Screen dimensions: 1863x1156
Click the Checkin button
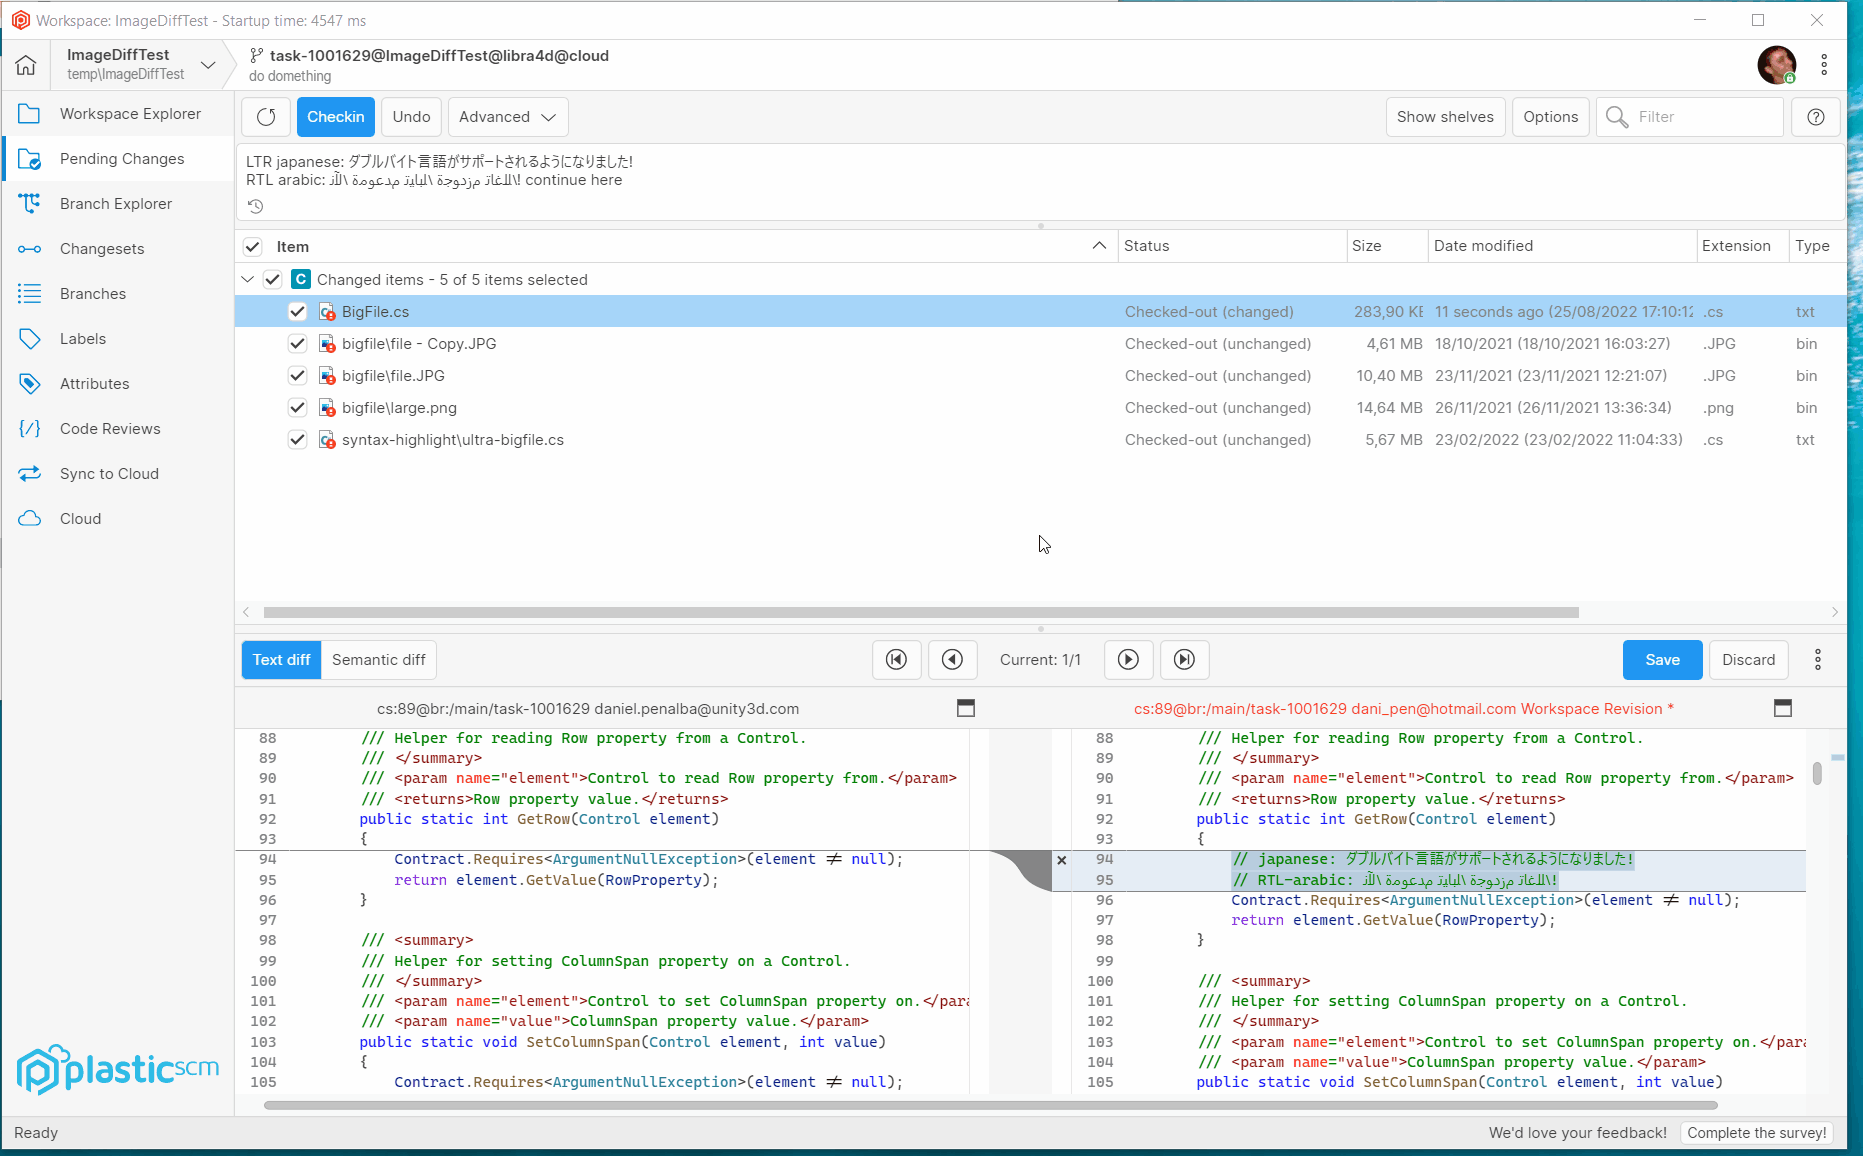point(335,116)
